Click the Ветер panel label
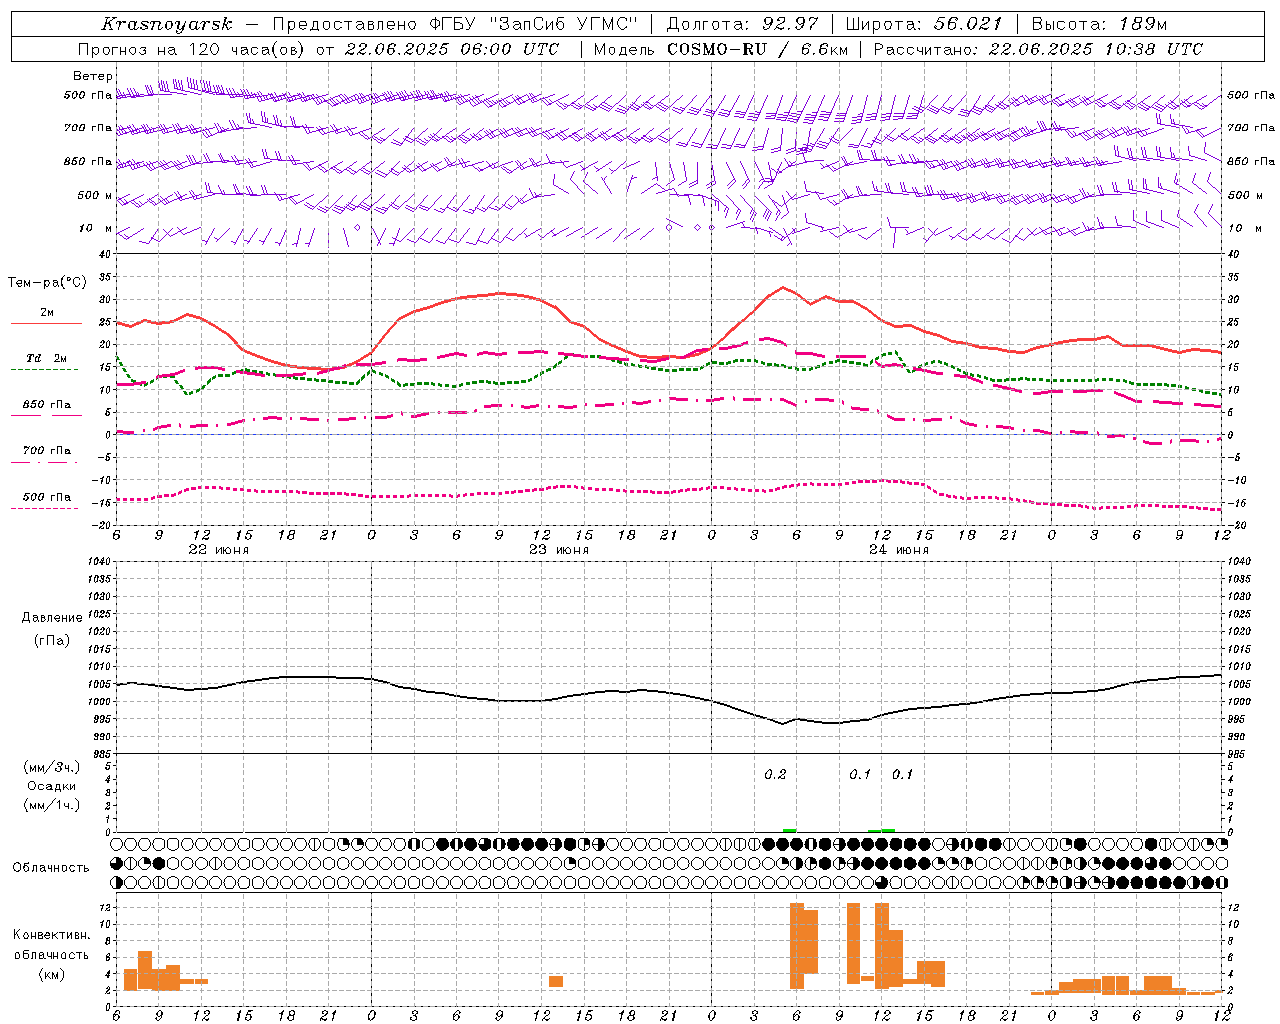This screenshot has width=1280, height=1024. click(x=92, y=76)
